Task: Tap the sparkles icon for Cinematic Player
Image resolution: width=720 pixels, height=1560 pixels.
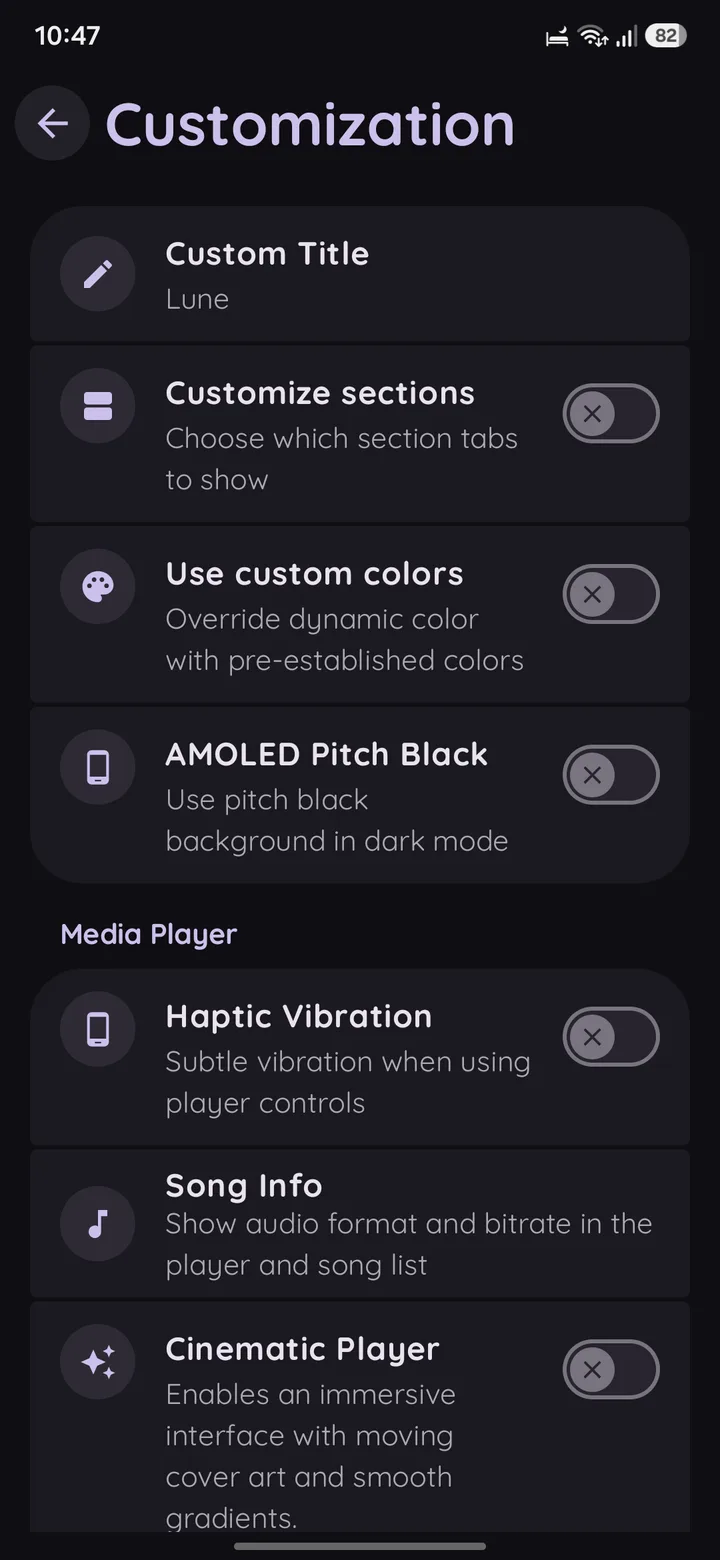Action: (98, 1362)
